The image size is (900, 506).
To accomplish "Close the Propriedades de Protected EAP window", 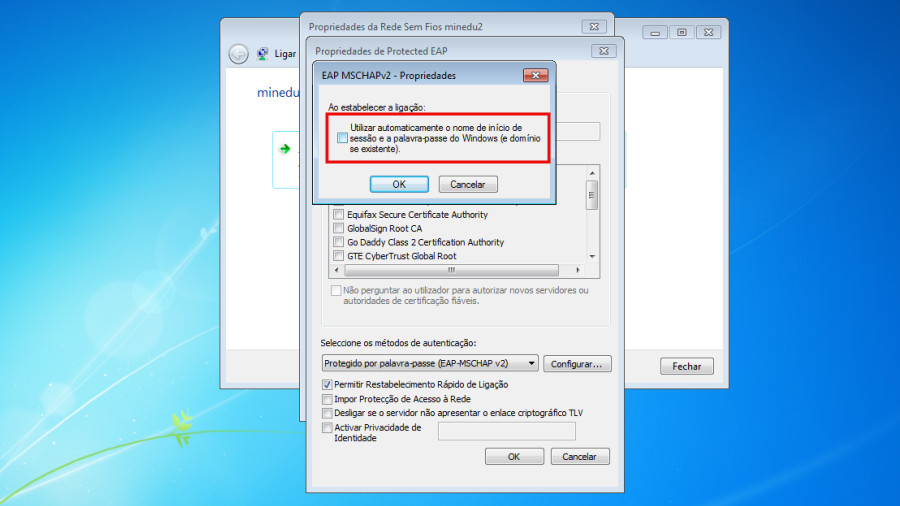I will click(604, 51).
